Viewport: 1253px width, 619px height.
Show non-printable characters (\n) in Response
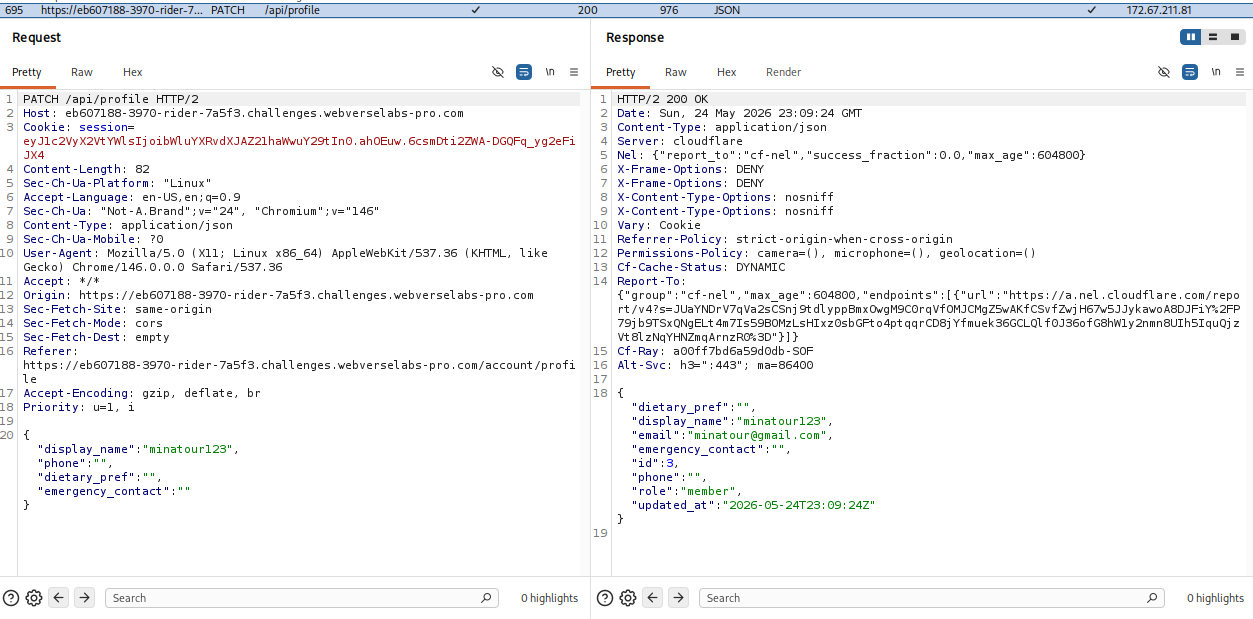pos(1216,72)
